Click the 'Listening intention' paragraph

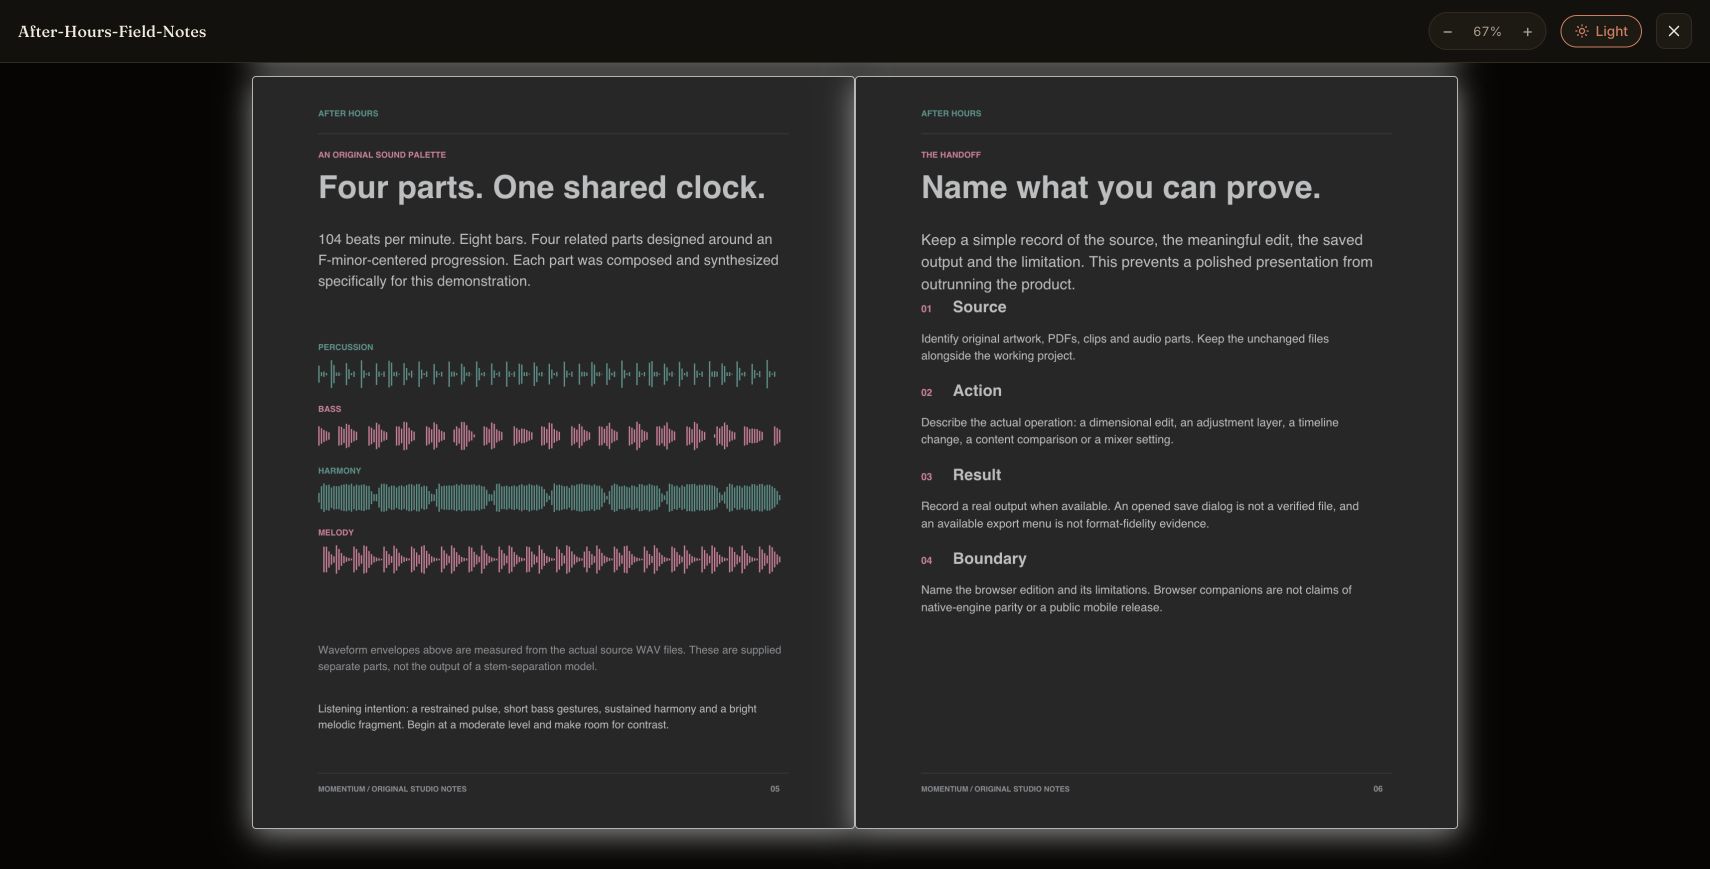pyautogui.click(x=537, y=717)
